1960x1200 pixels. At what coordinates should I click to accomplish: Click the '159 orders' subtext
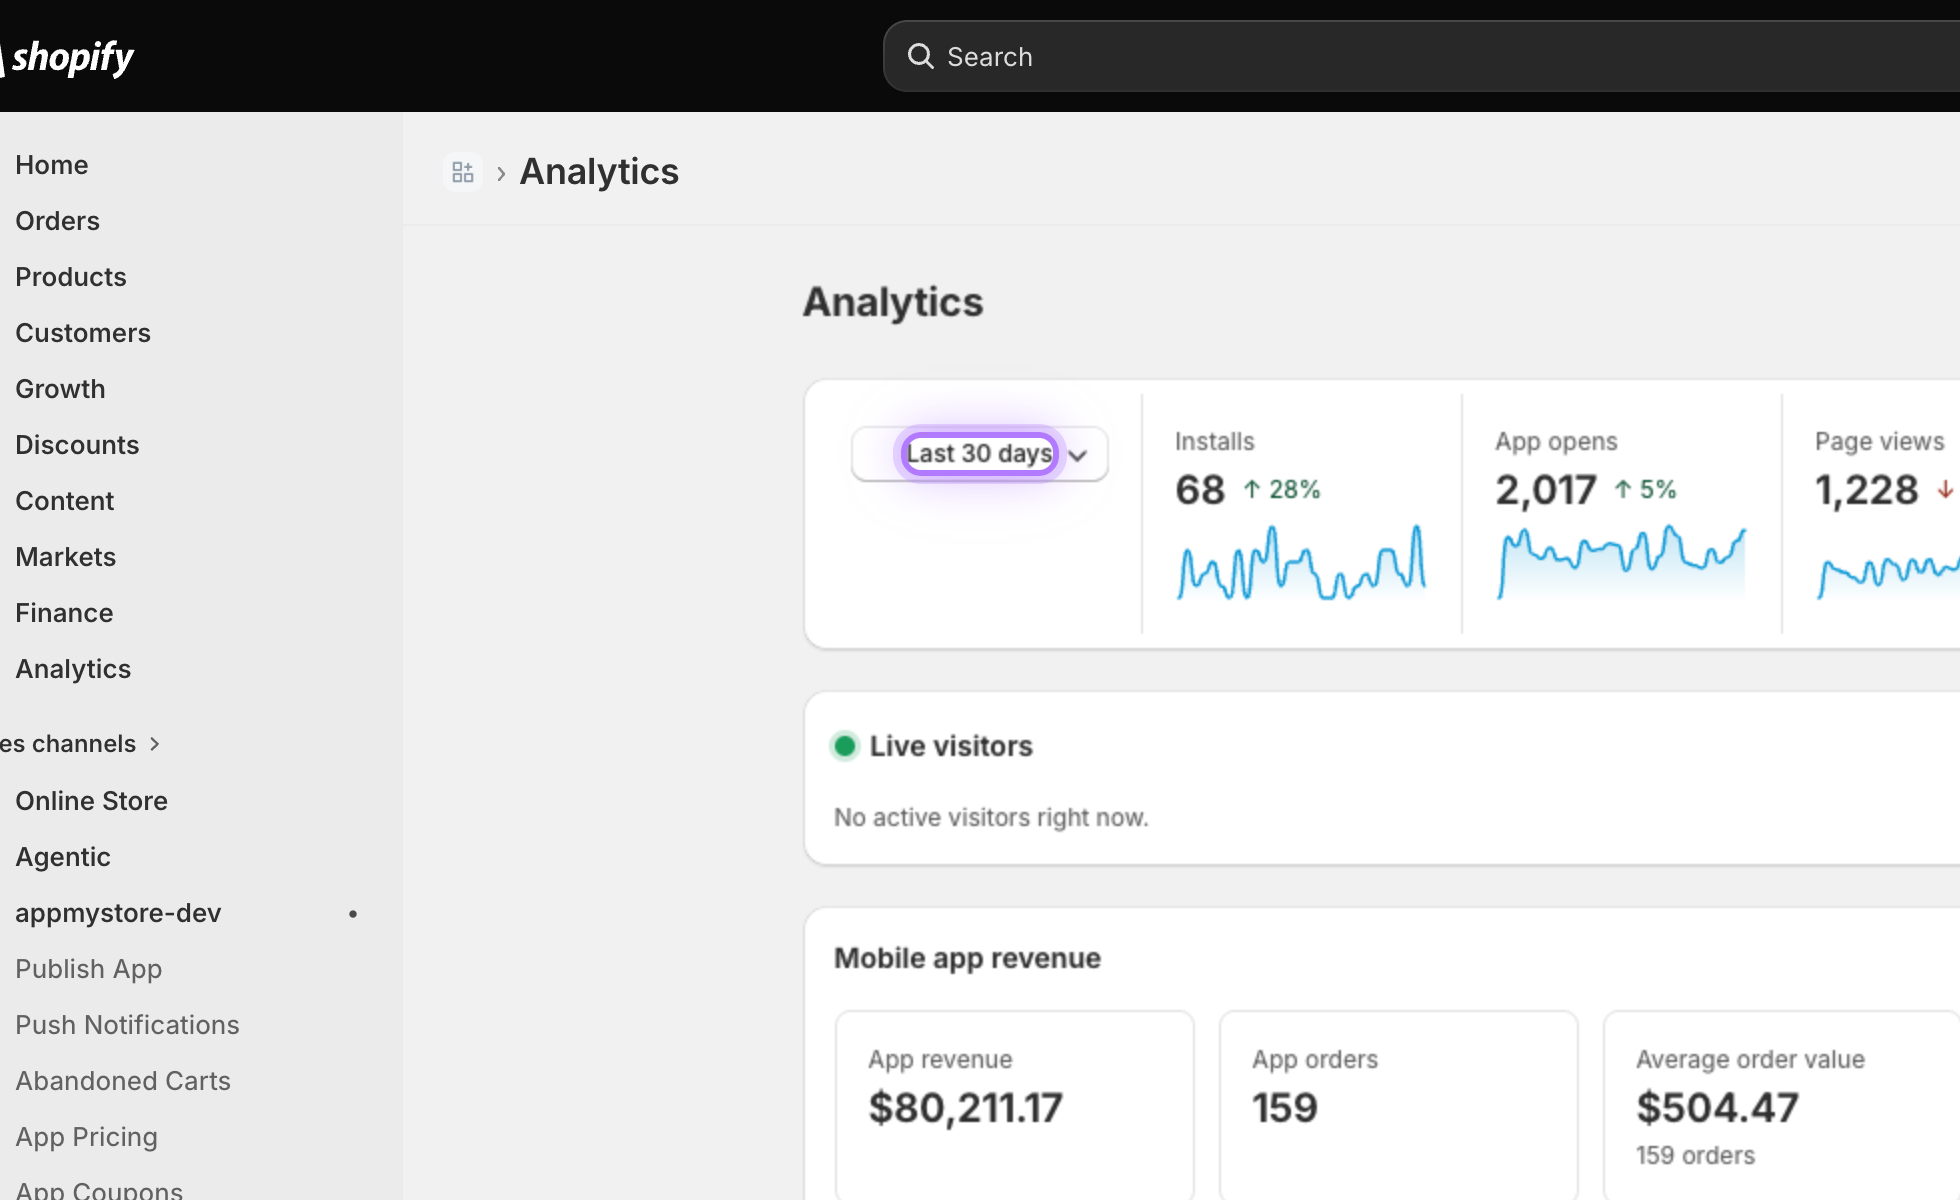point(1695,1156)
